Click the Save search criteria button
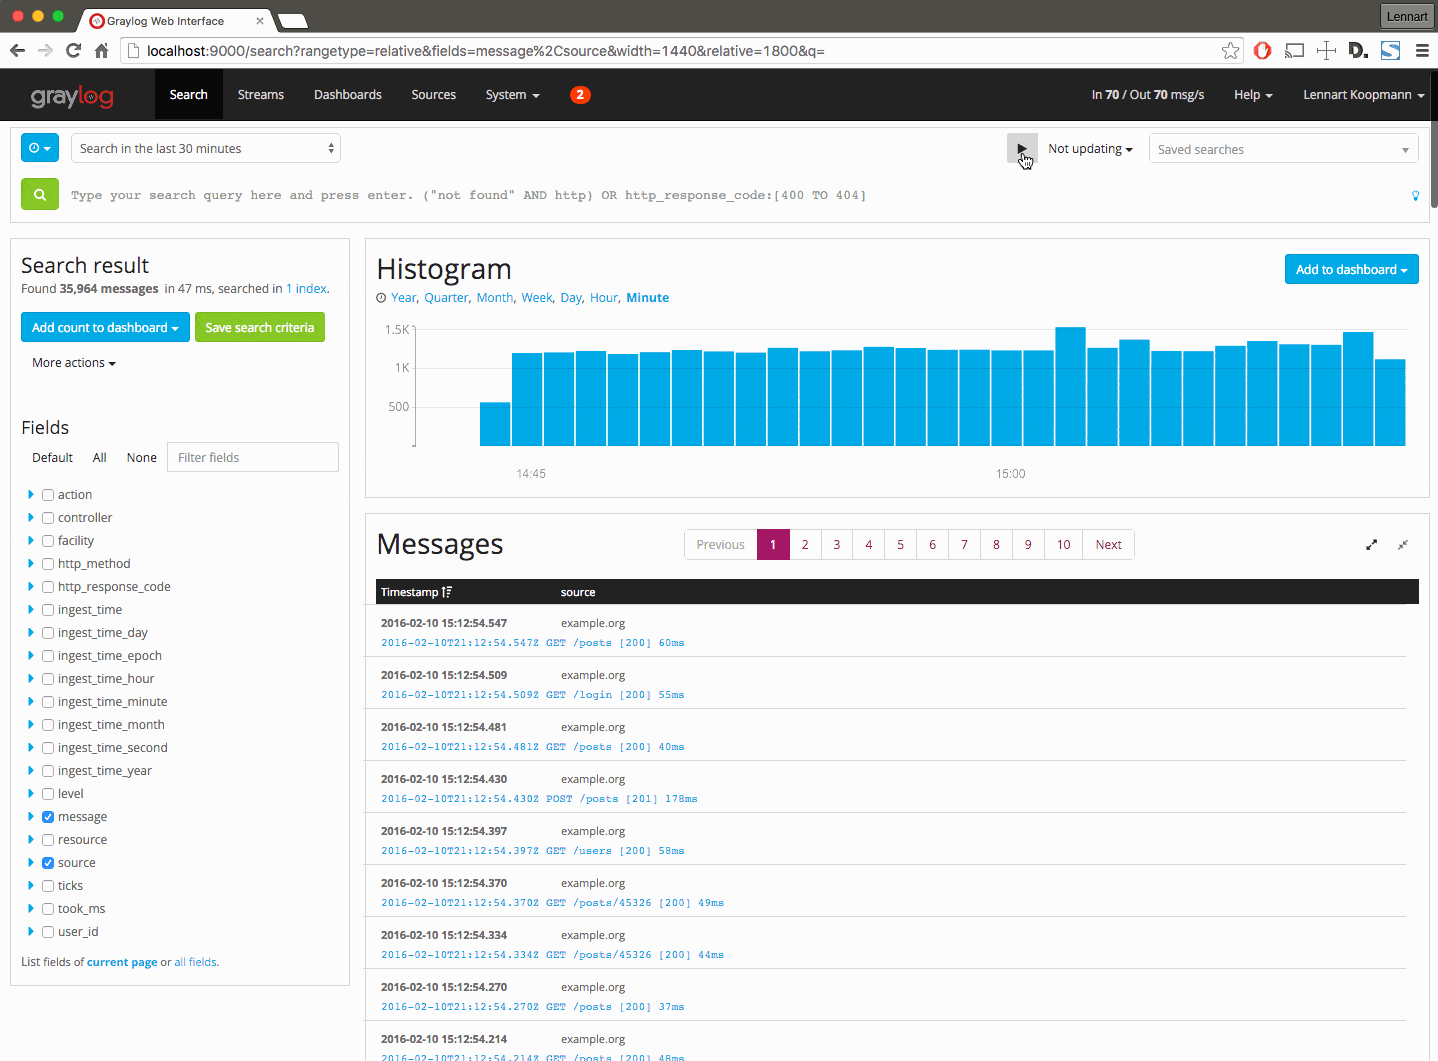Viewport: 1438px width, 1061px height. pos(259,327)
